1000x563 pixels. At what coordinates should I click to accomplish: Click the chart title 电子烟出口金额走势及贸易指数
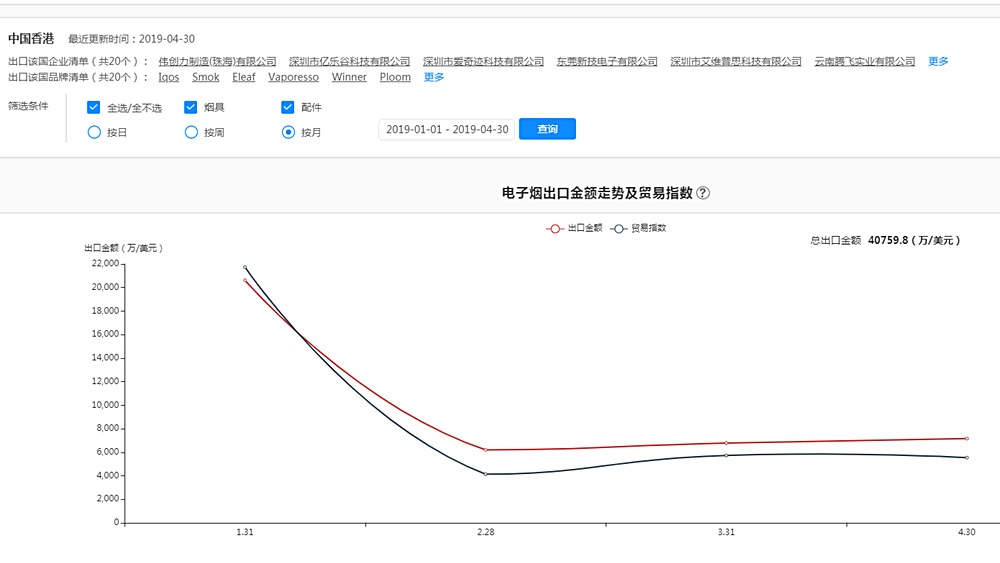597,193
